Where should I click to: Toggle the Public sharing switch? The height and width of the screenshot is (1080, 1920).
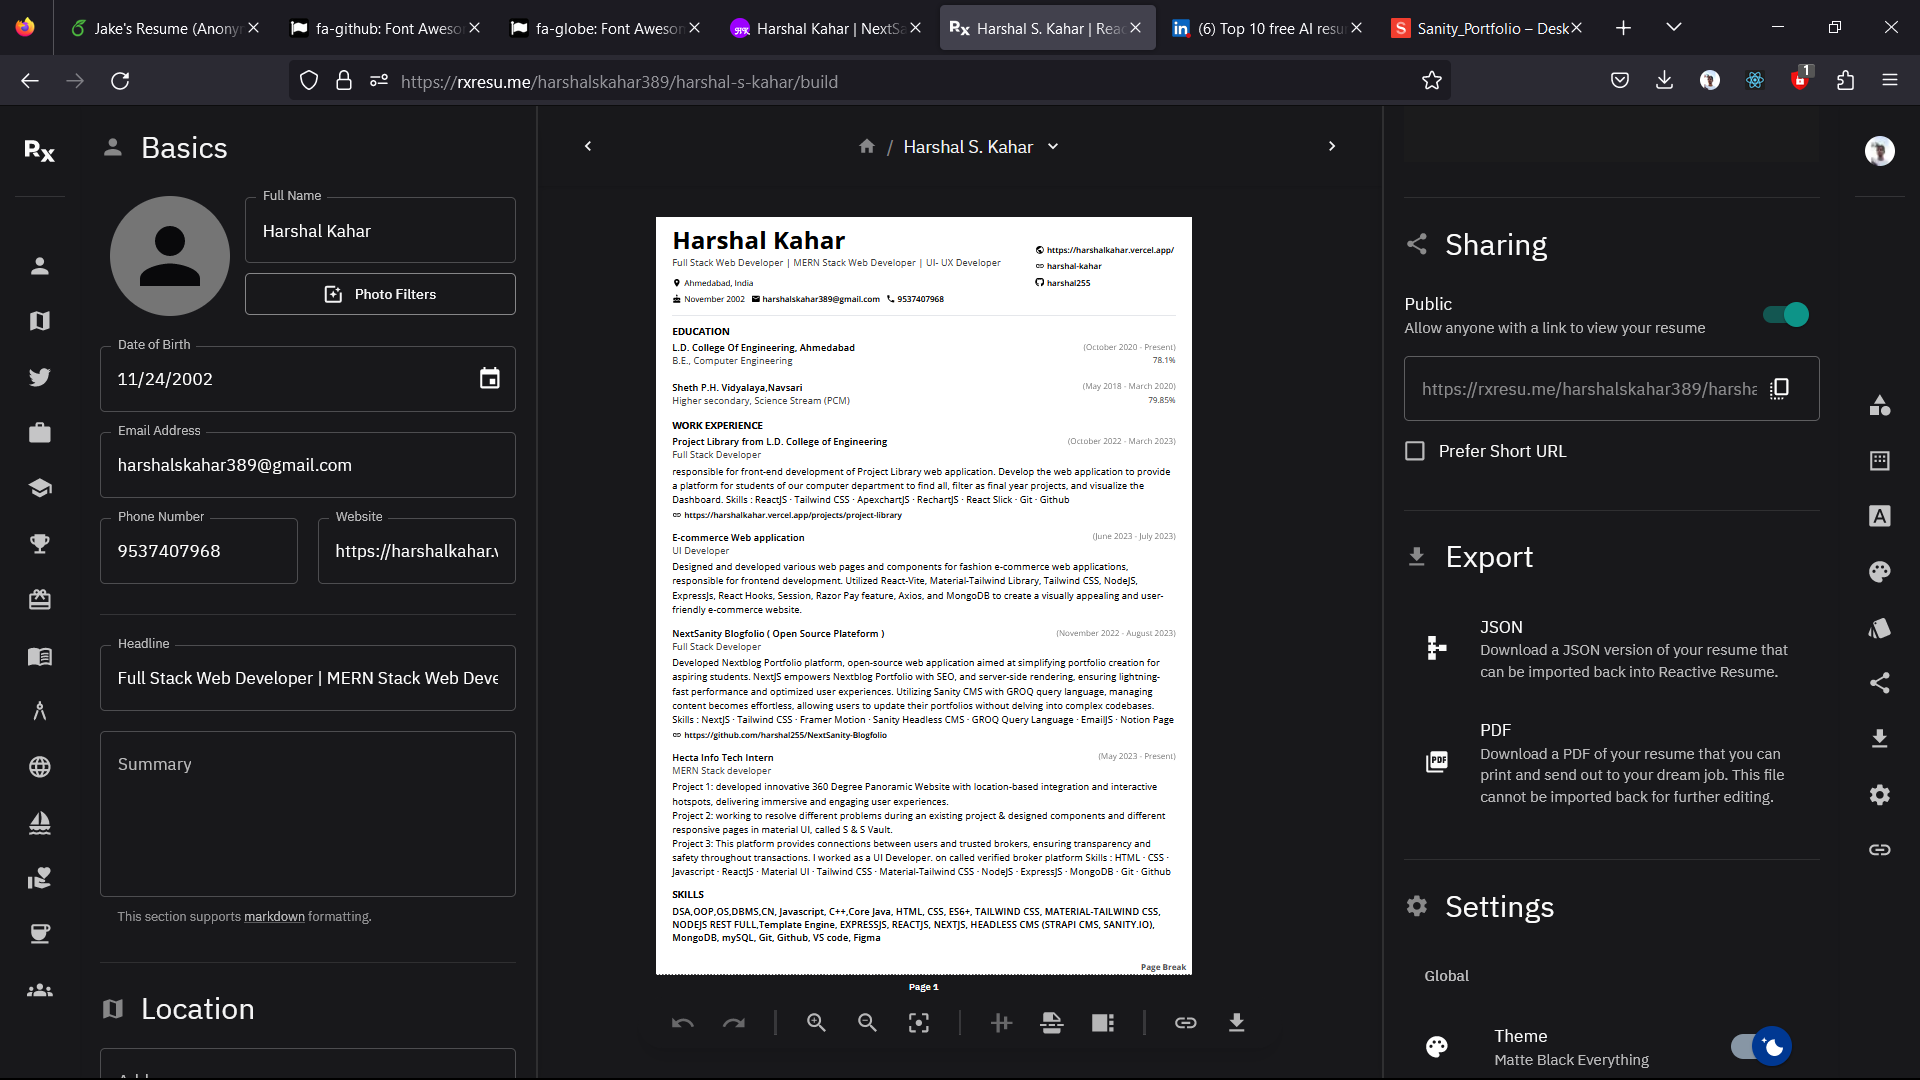[1784, 314]
